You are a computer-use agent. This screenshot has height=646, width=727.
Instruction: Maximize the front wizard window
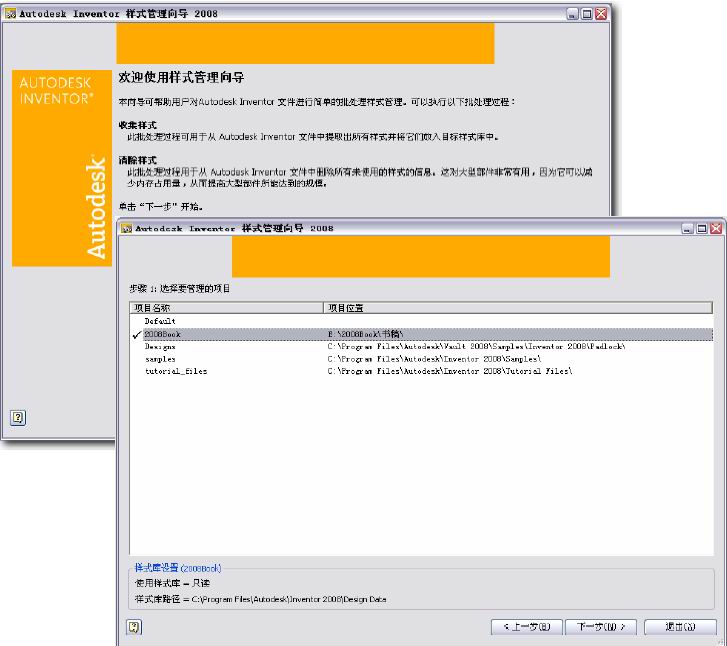[x=702, y=228]
